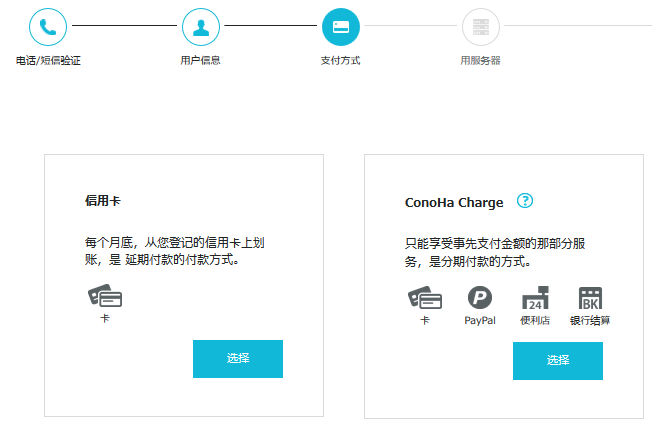Click the active payment method step icon
The width and height of the screenshot is (652, 424).
click(340, 26)
